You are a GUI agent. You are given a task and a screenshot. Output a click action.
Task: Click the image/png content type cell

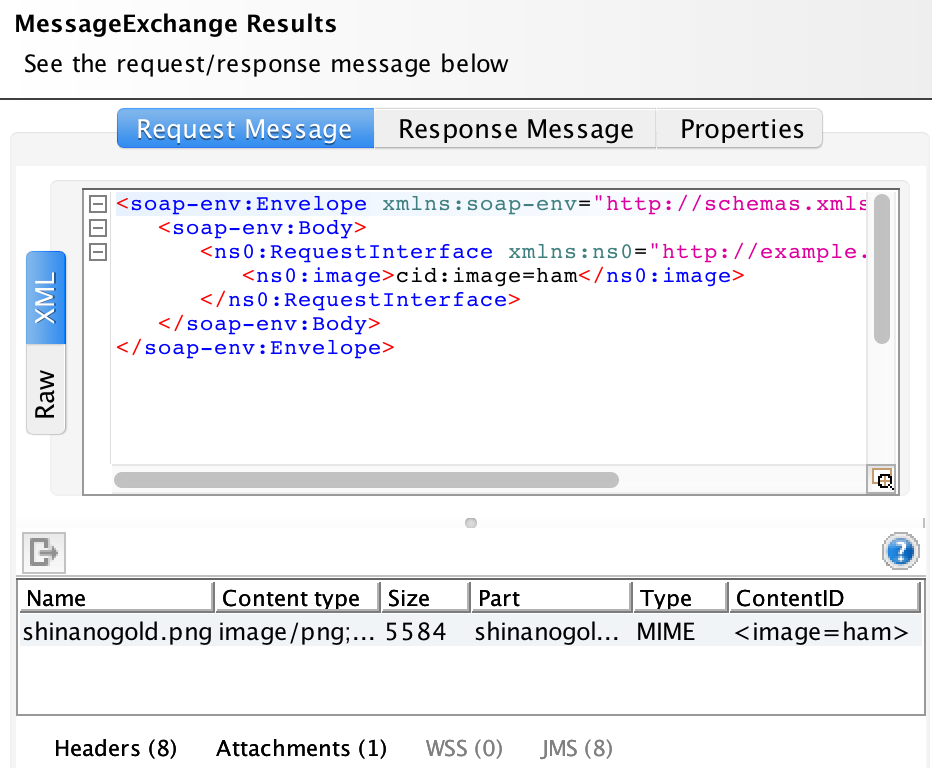[x=297, y=632]
